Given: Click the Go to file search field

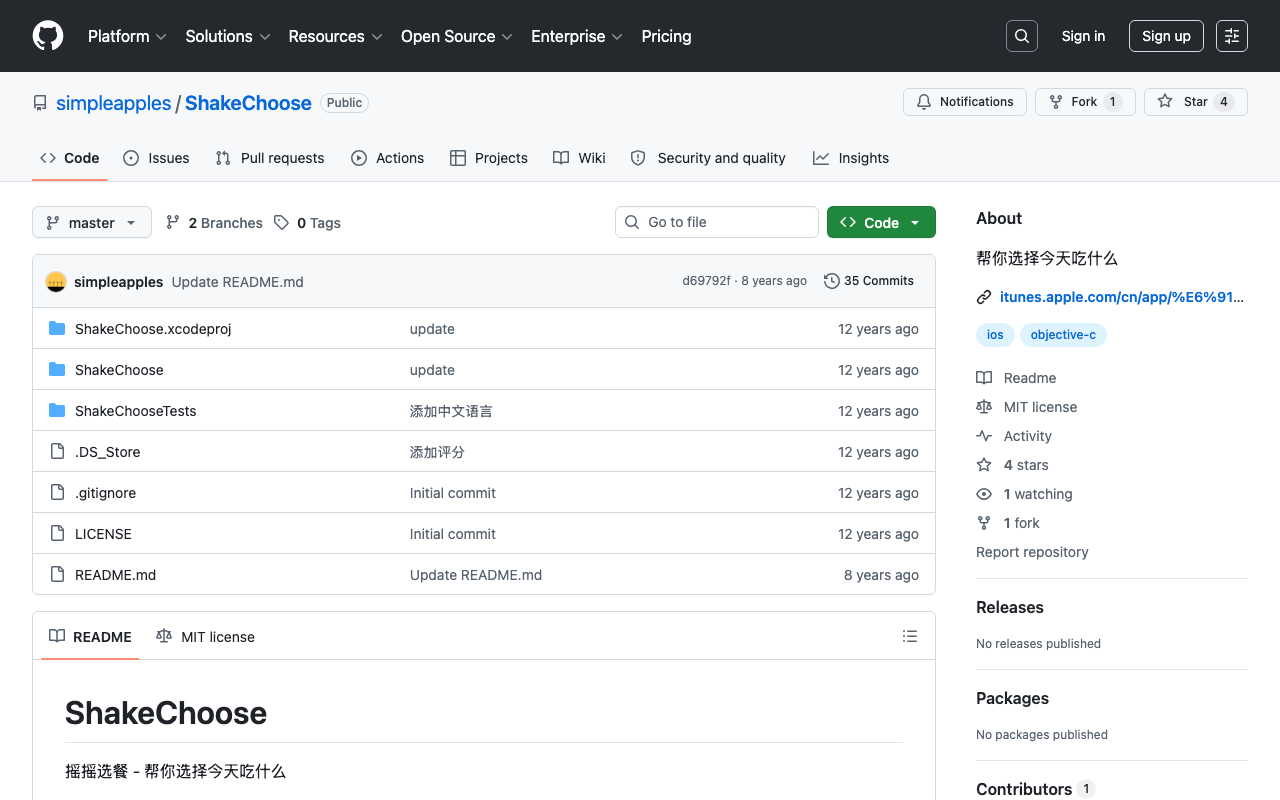Looking at the screenshot, I should [717, 222].
